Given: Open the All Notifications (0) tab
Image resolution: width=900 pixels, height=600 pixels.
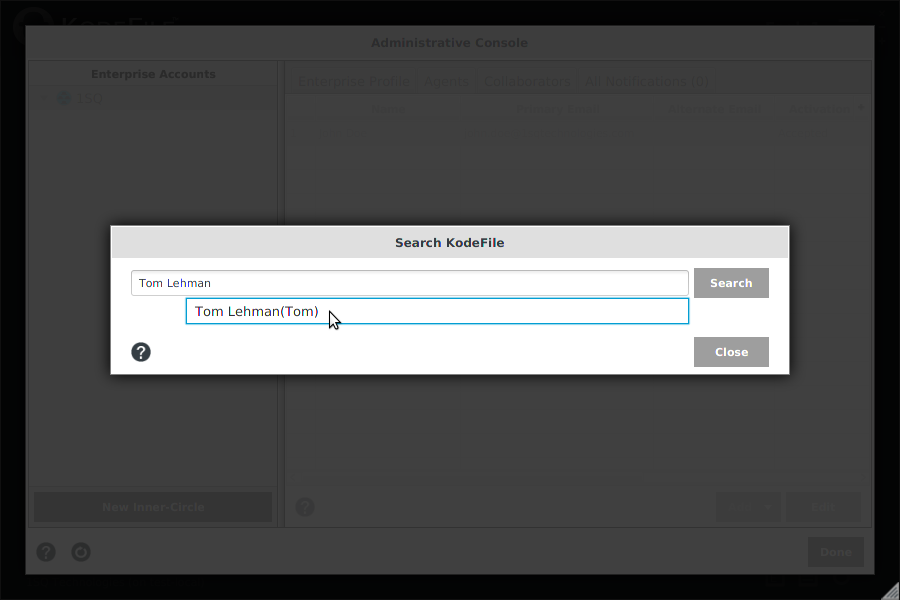Looking at the screenshot, I should coord(646,82).
